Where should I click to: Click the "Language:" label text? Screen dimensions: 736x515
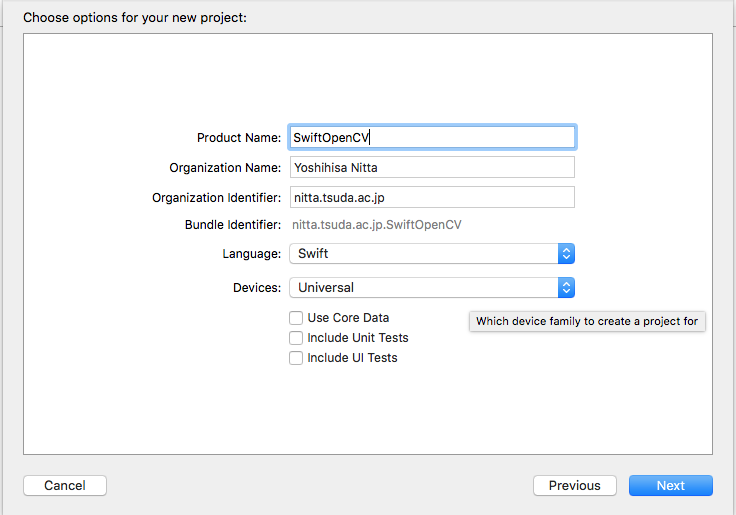(x=251, y=255)
